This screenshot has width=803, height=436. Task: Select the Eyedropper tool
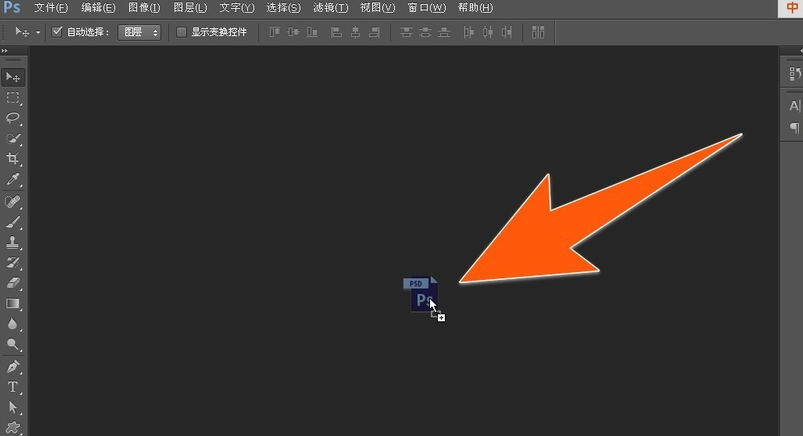coord(13,180)
